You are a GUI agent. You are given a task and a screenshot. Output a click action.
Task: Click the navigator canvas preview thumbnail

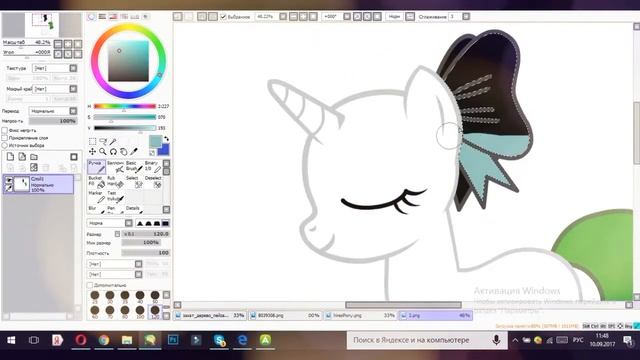[42, 24]
